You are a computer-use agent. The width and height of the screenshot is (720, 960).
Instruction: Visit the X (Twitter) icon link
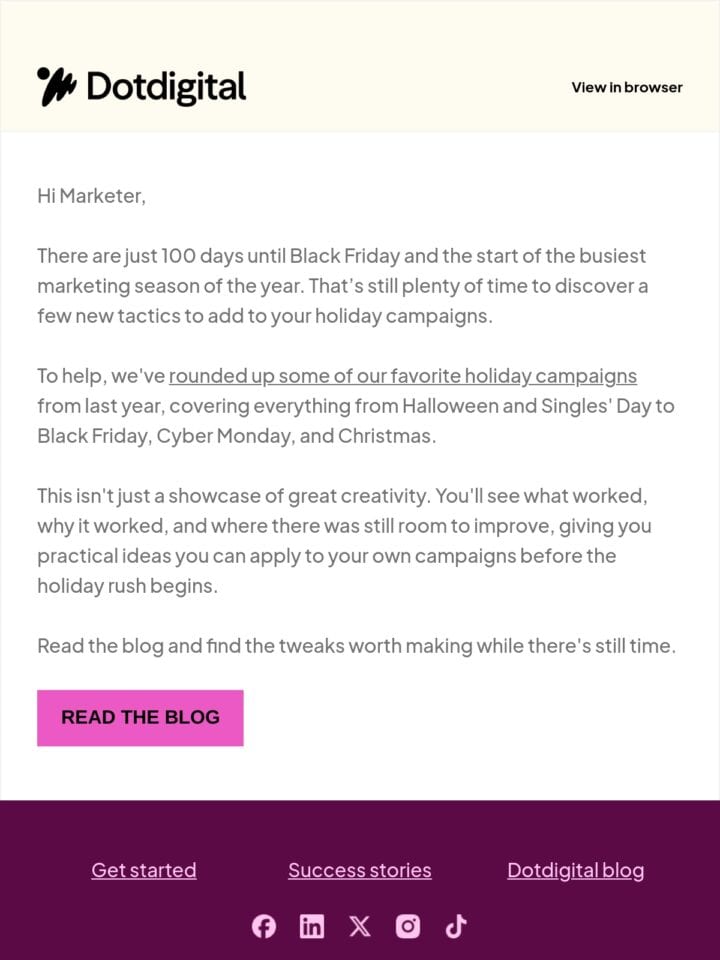[360, 926]
